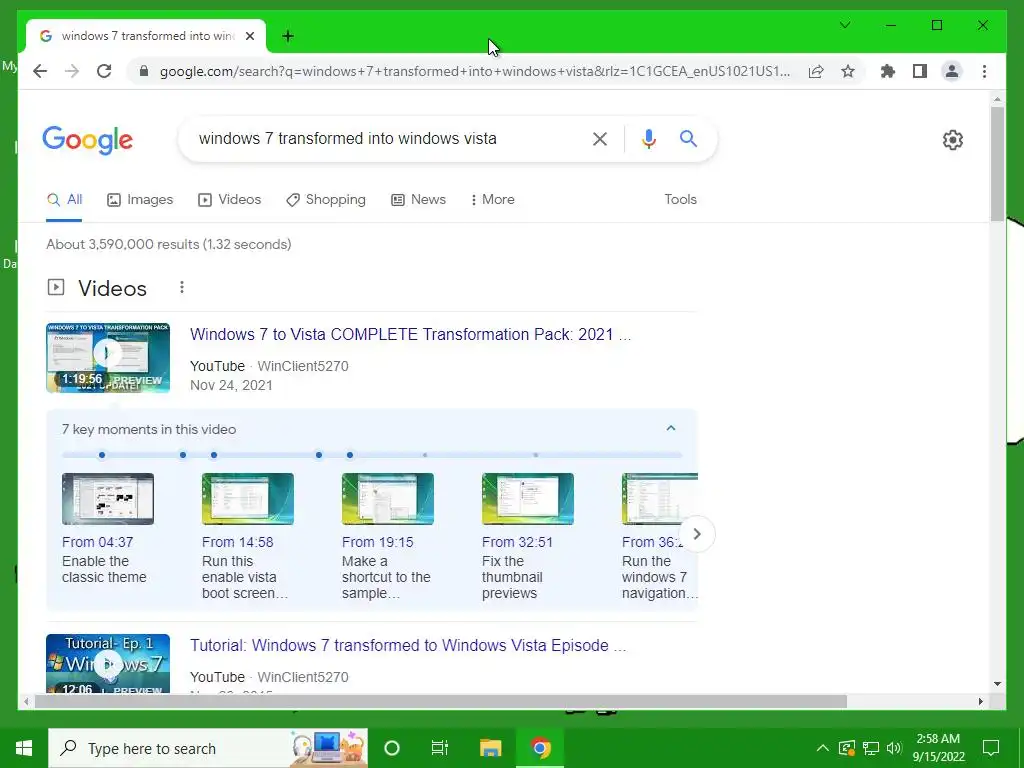
Task: Go to Google homepage via logo
Action: coord(88,140)
